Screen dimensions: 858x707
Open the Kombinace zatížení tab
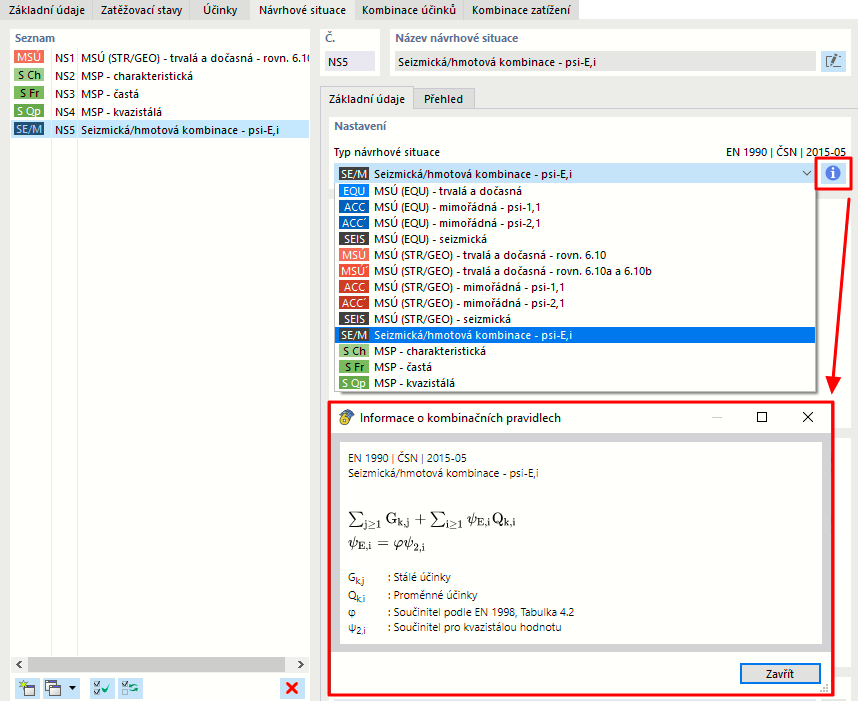tap(521, 10)
